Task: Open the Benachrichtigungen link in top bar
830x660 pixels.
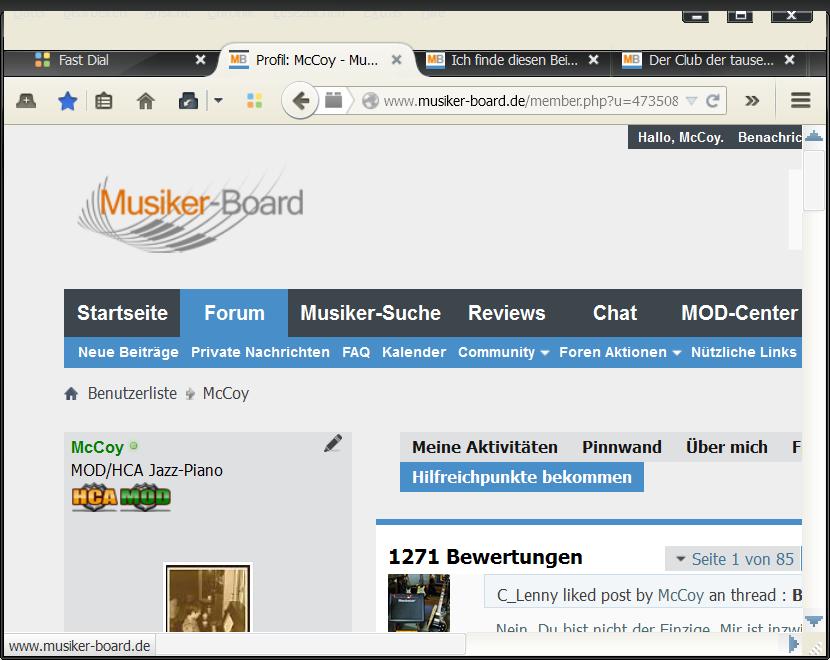Action: (770, 138)
